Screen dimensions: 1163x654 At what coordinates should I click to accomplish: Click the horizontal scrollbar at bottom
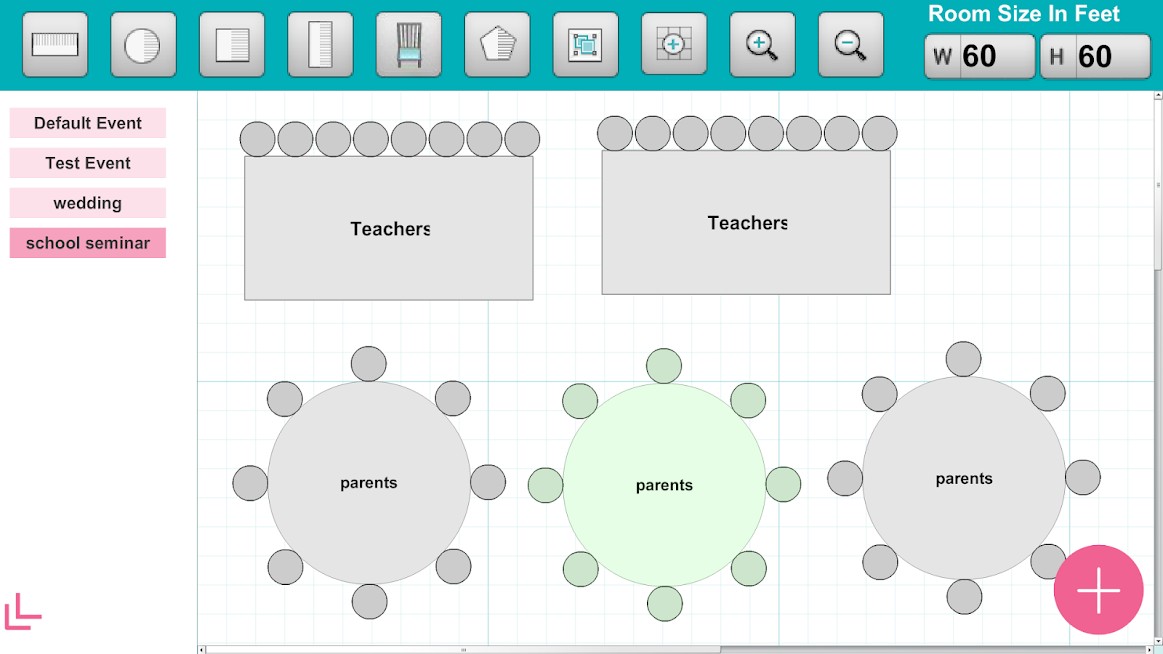coord(462,649)
